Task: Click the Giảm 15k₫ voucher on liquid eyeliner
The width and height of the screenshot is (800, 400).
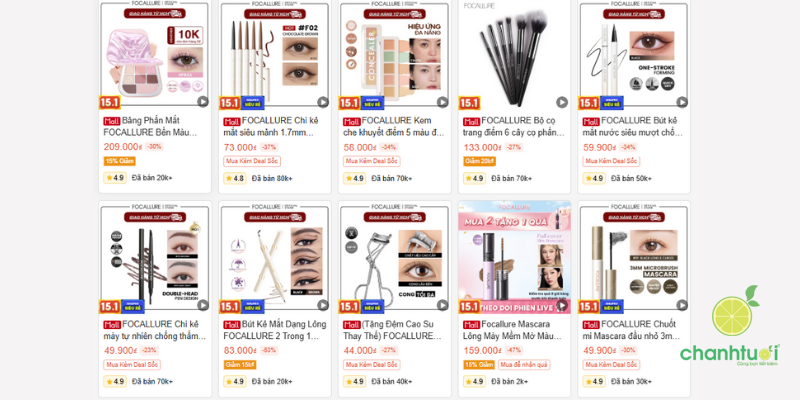Action: pyautogui.click(x=240, y=365)
